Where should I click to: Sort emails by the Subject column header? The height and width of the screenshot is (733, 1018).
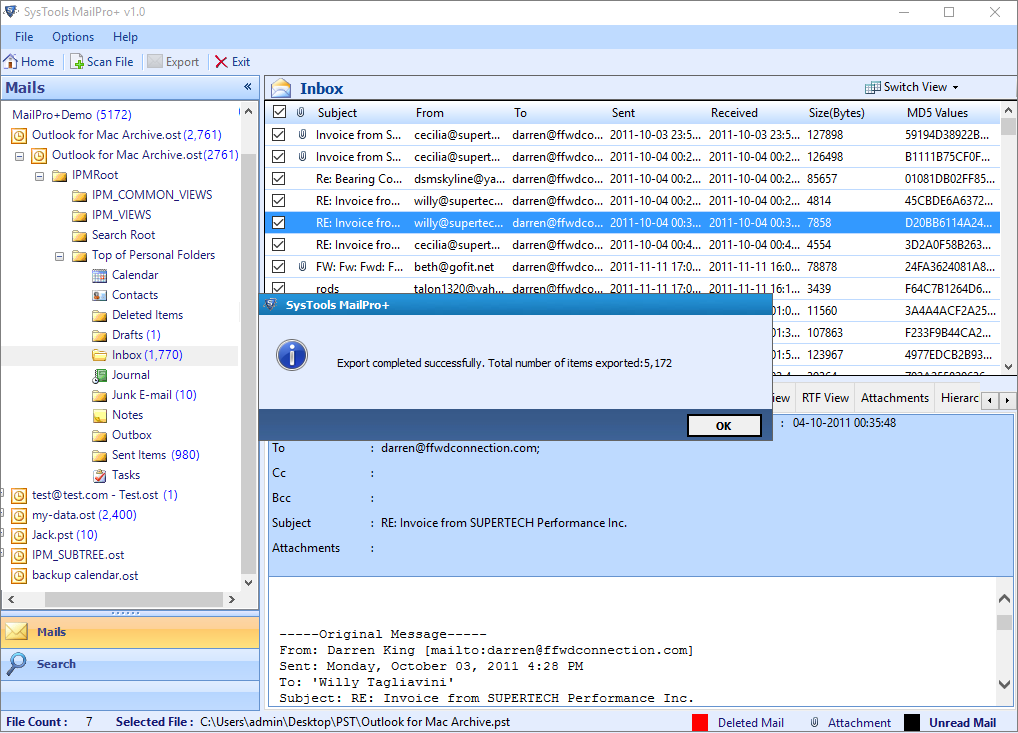(x=338, y=113)
